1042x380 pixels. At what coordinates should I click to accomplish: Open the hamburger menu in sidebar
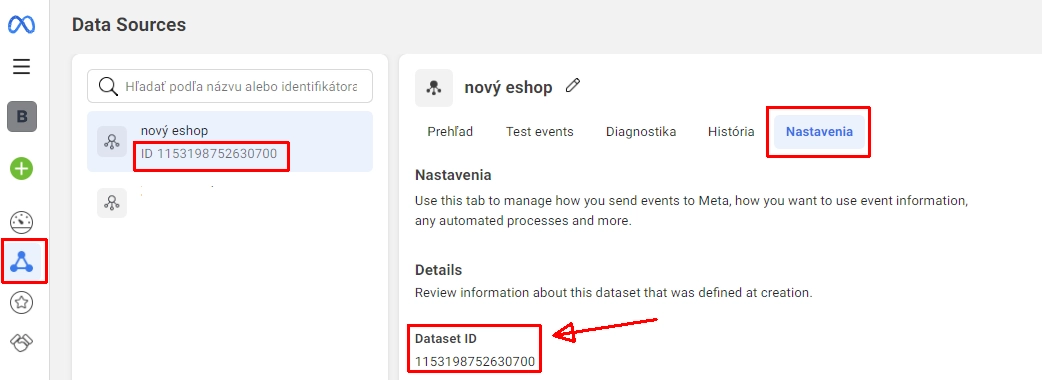click(x=22, y=66)
